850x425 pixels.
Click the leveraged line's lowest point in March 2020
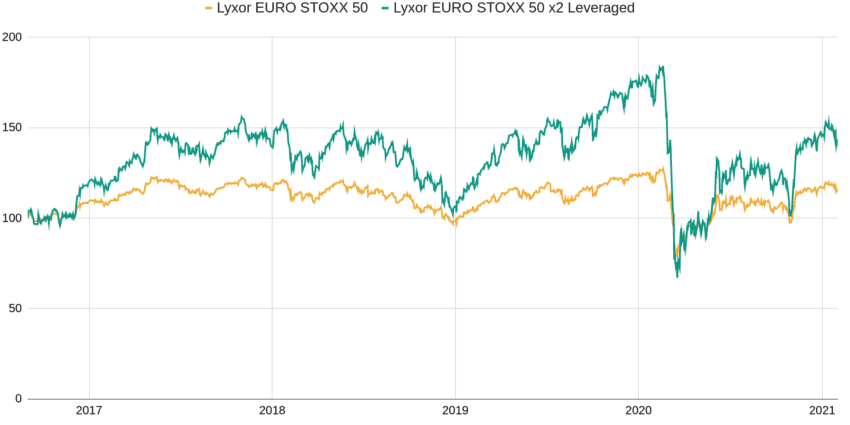tap(677, 277)
